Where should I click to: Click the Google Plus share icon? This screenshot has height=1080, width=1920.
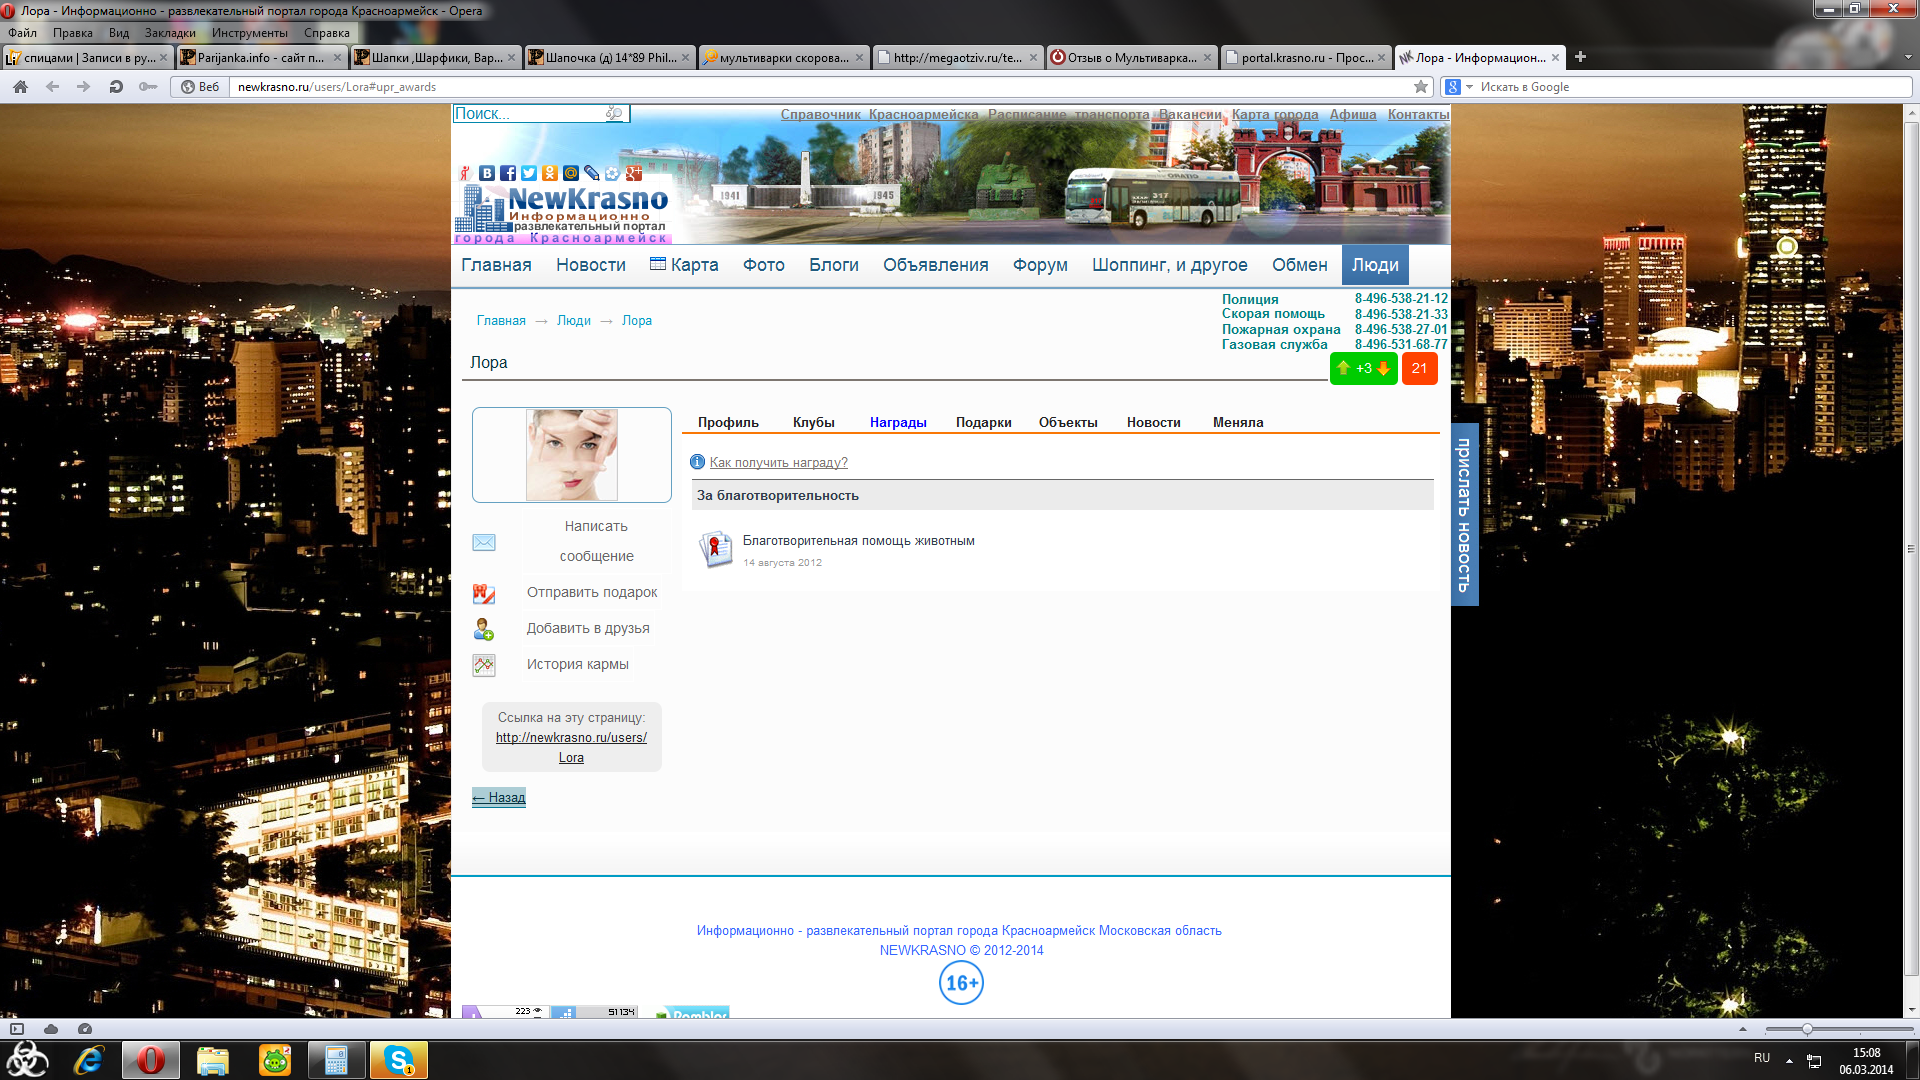coord(634,173)
